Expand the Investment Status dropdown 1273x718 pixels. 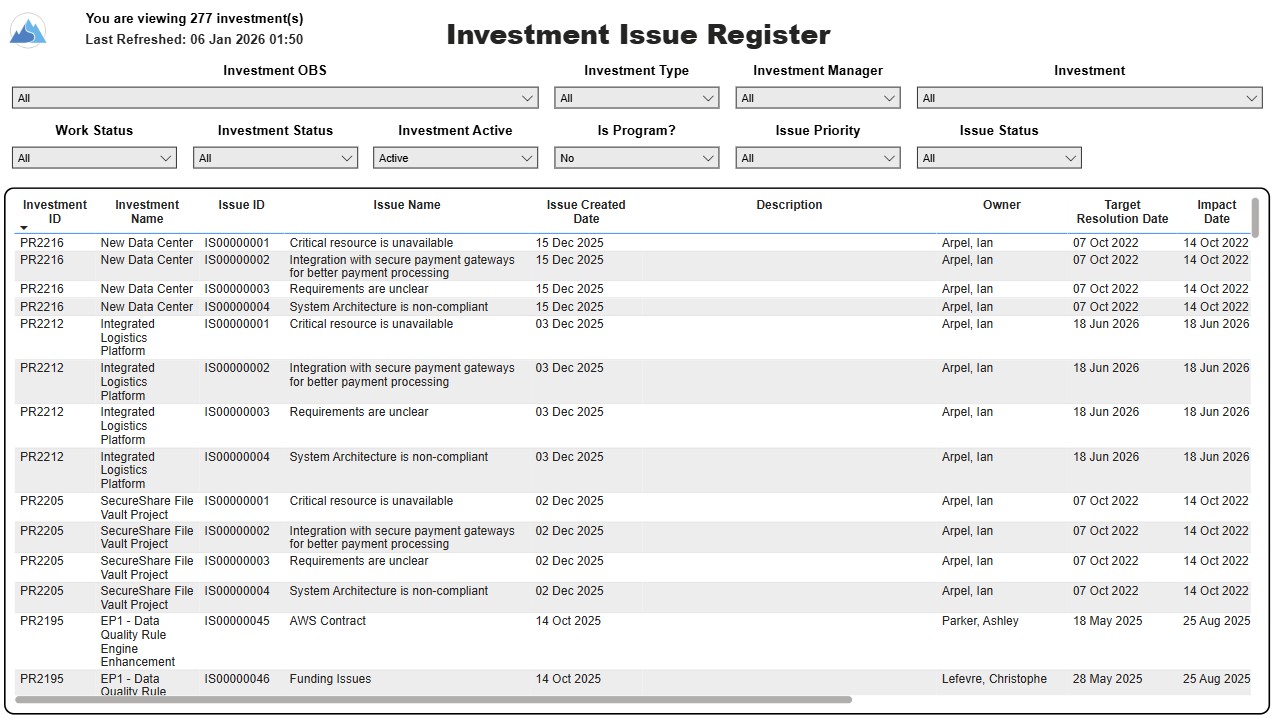click(275, 158)
